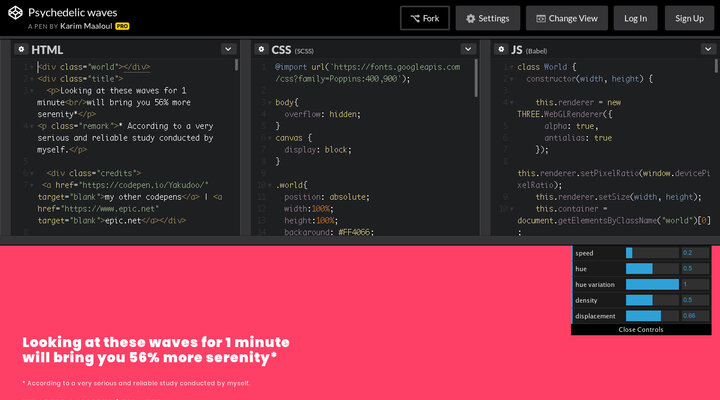This screenshot has width=720, height=400.
Task: Expand the JS panel dropdown arrow
Action: pyautogui.click(x=706, y=49)
